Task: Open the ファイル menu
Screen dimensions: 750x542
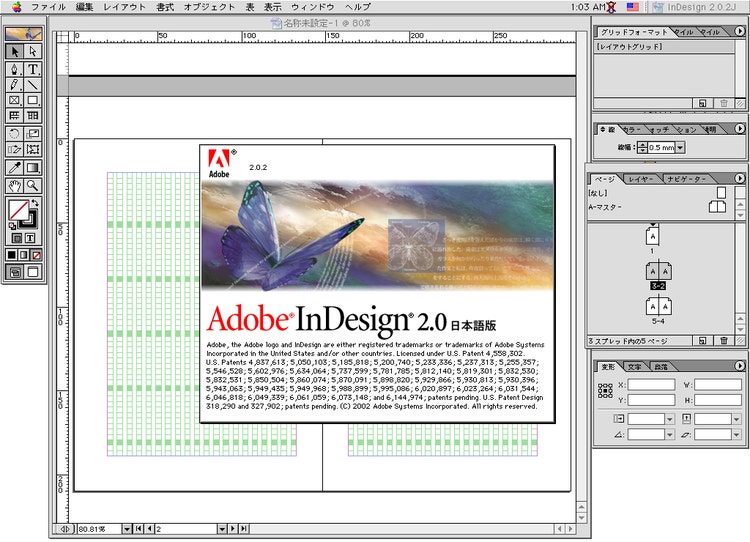Action: click(48, 7)
